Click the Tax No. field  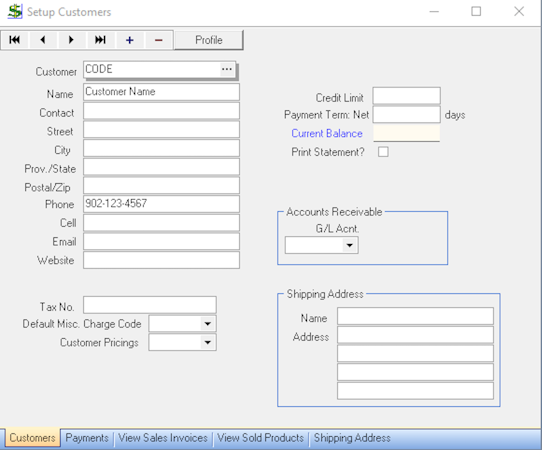(150, 305)
